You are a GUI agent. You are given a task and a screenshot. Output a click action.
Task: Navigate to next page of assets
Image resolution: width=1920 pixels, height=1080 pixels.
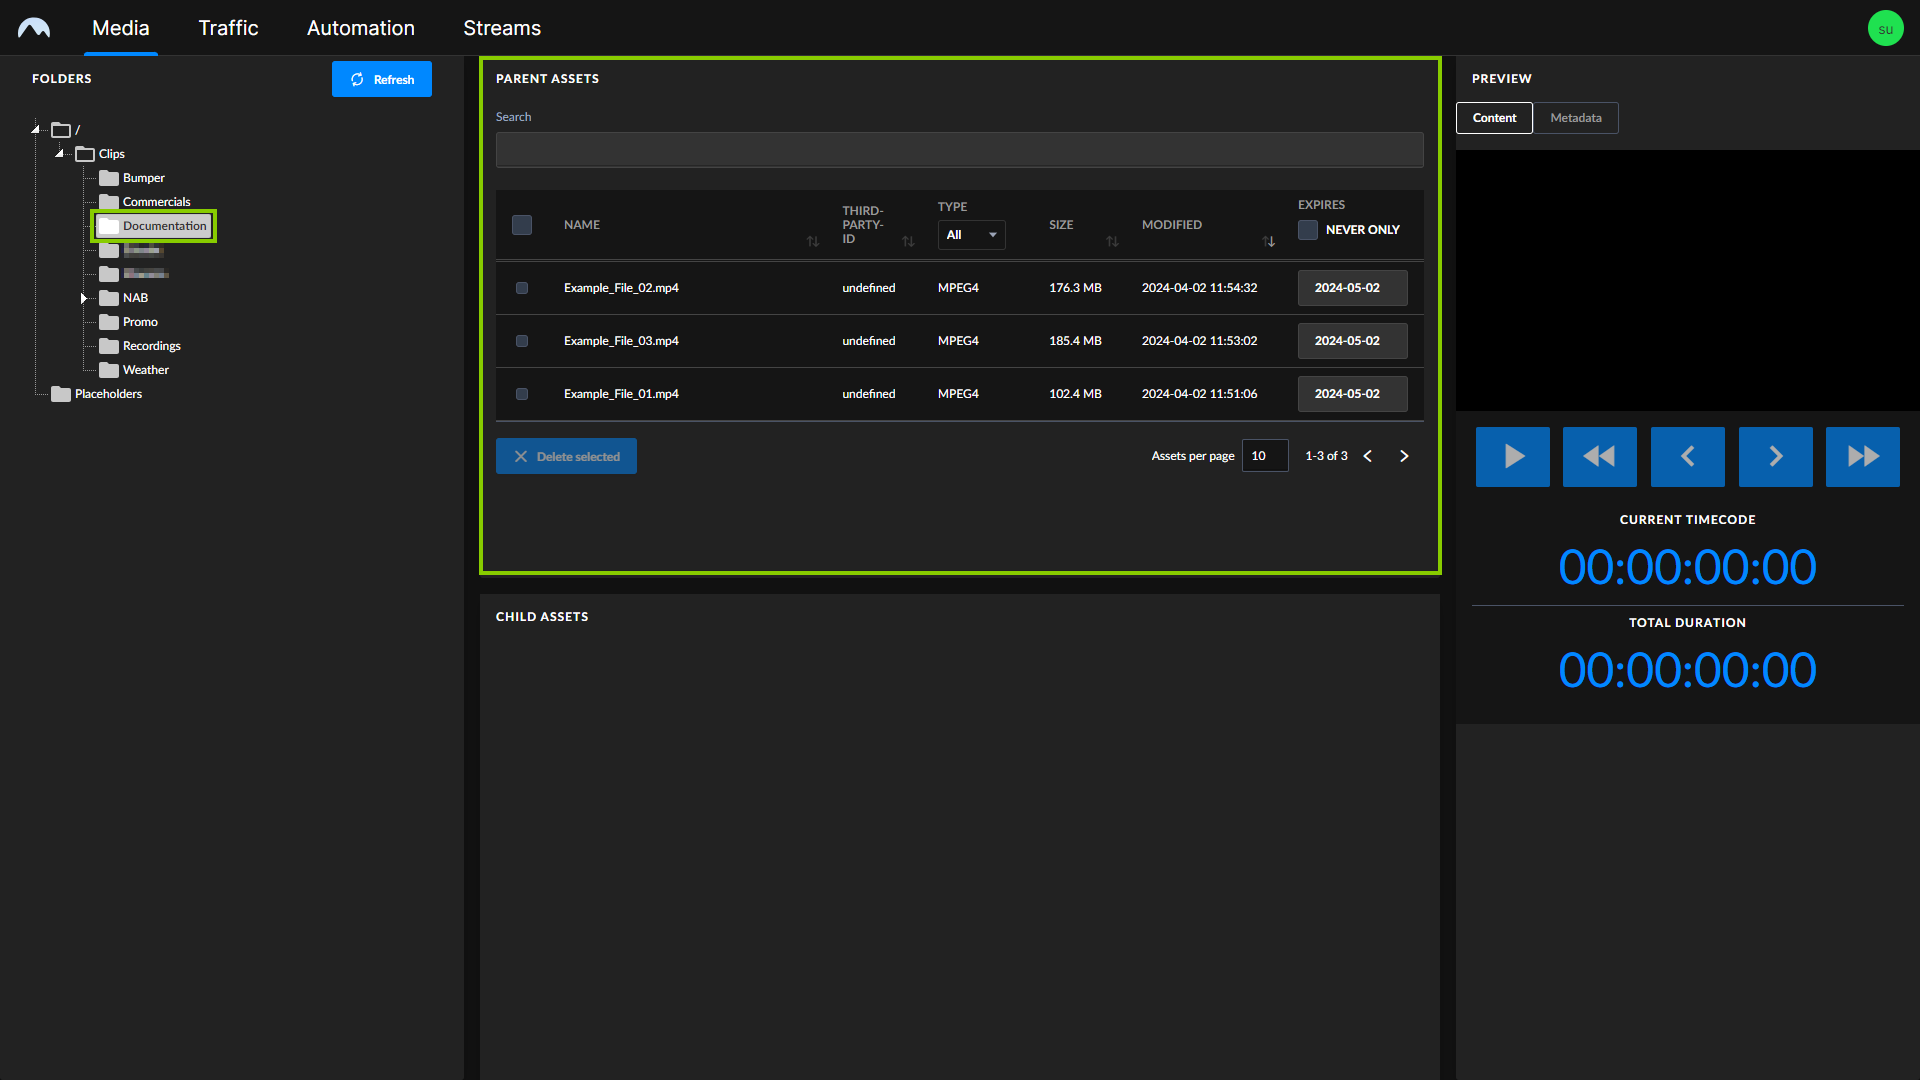pos(1404,455)
